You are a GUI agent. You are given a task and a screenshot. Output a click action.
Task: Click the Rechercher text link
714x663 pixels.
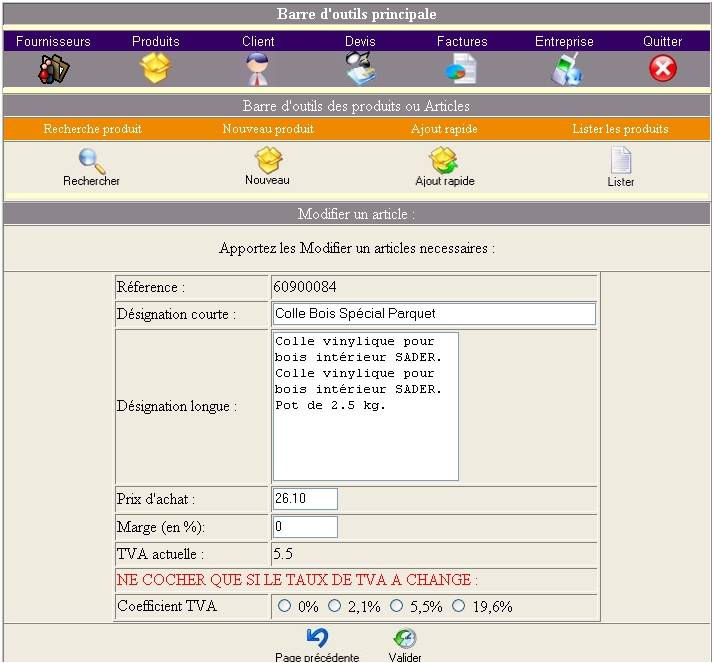(x=92, y=181)
